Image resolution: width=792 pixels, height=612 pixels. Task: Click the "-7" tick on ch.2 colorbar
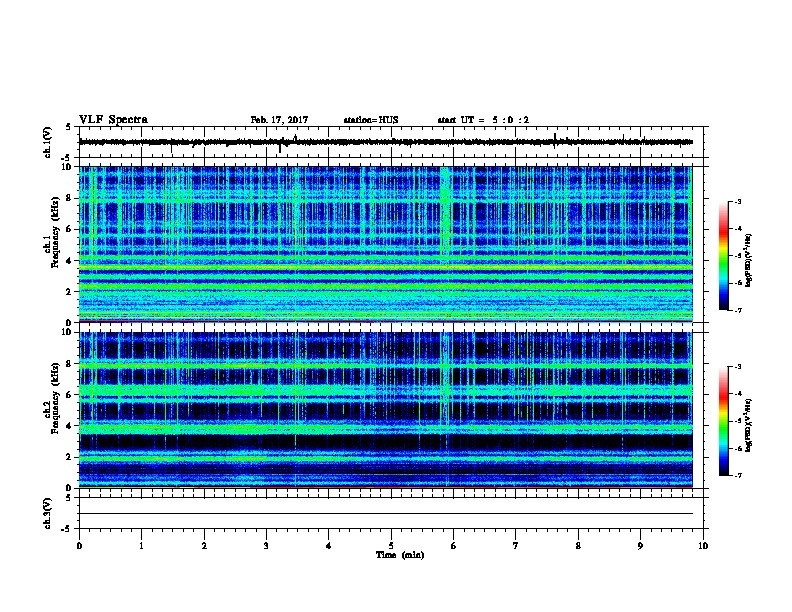coord(738,475)
